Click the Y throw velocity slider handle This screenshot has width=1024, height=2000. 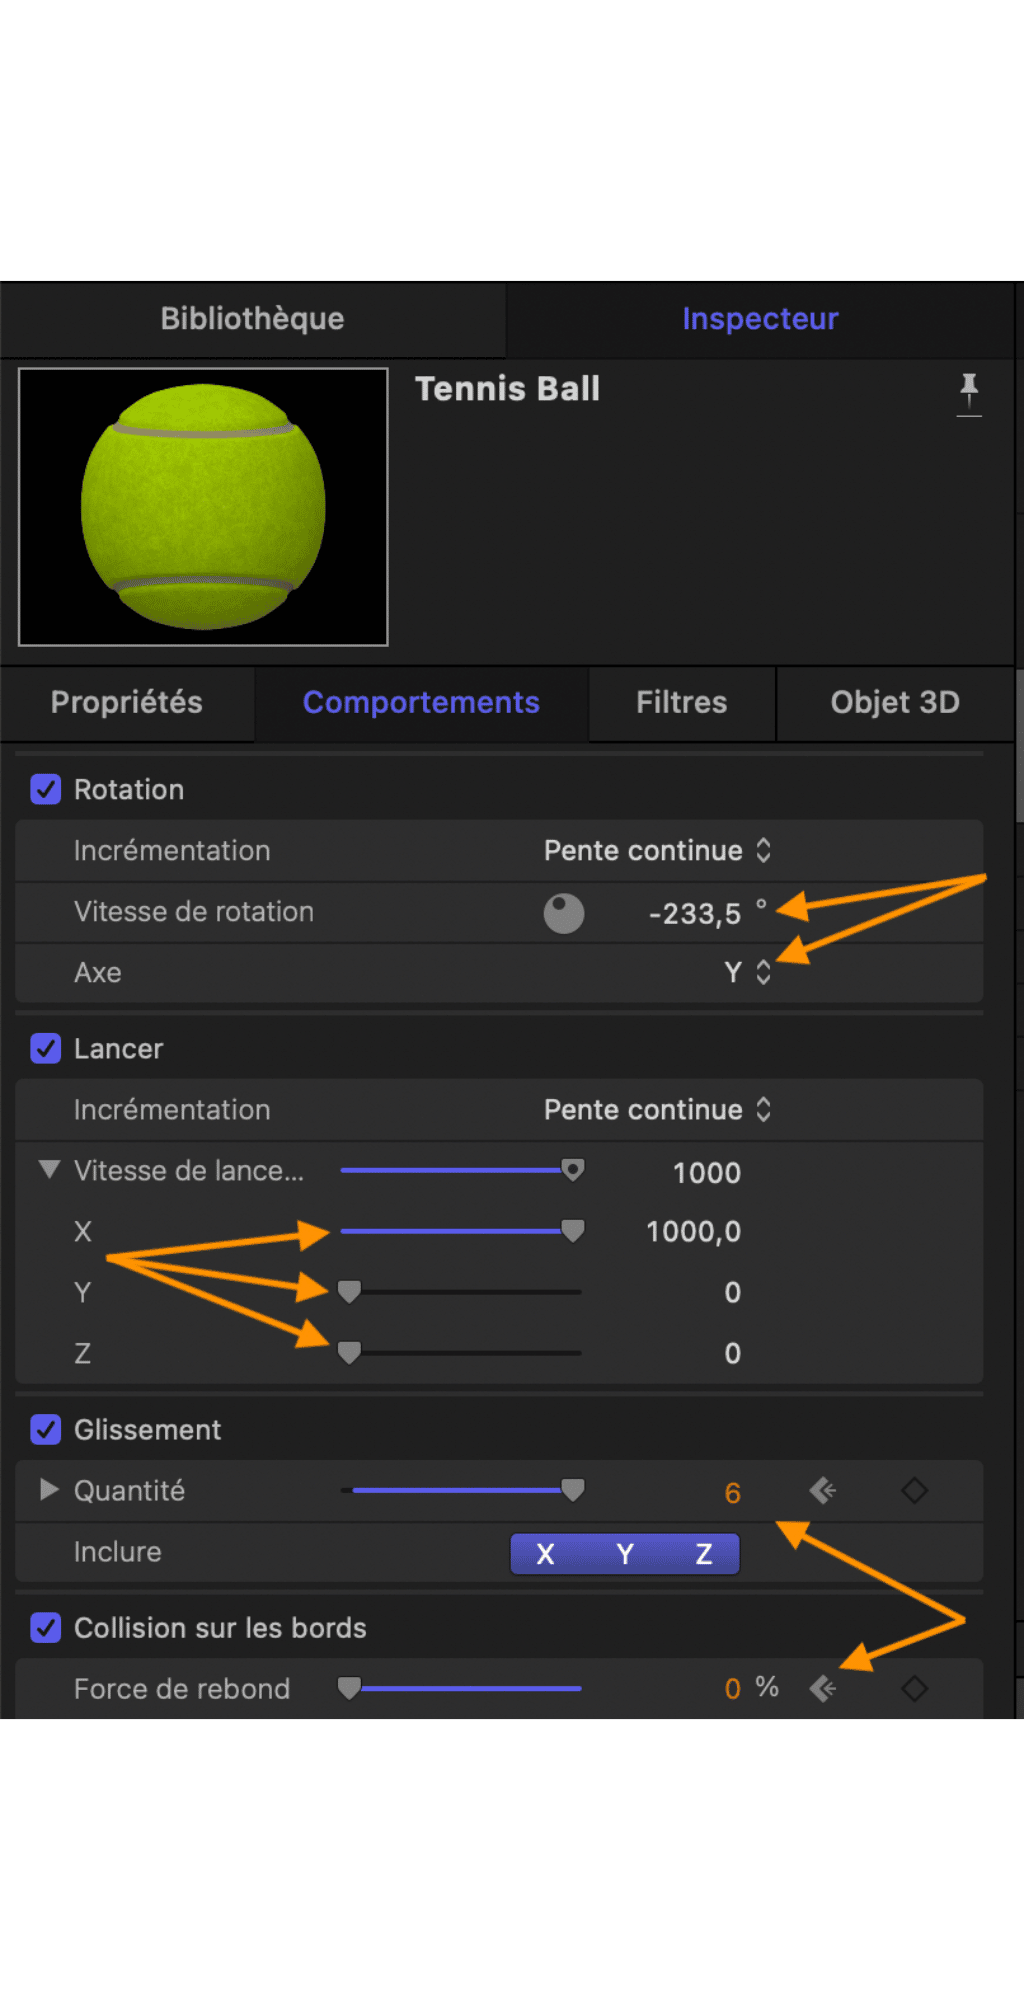click(349, 1292)
